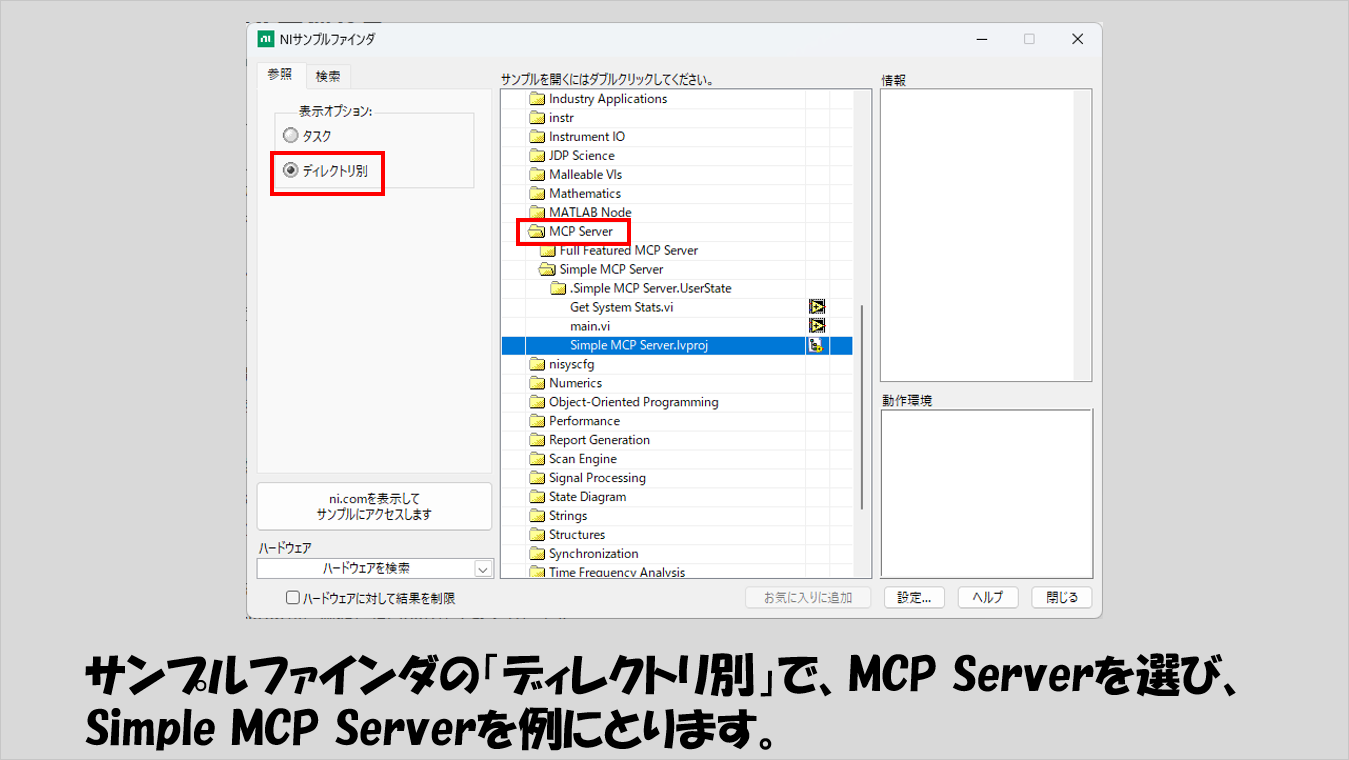Viewport: 1349px width, 760px height.
Task: Select the ディレクトリ別 radio button
Action: [291, 171]
